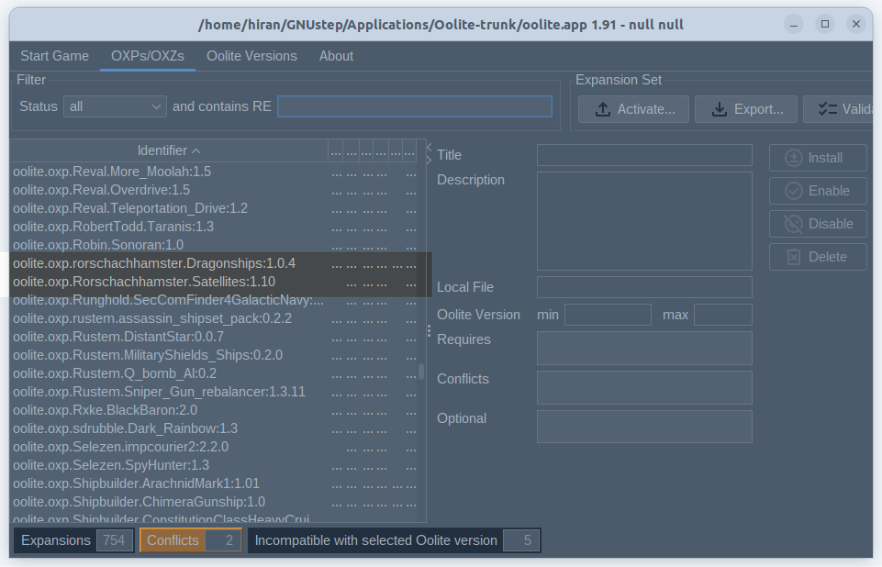Viewport: 882px width, 567px height.
Task: Click the Delete button label
Action: pos(827,257)
